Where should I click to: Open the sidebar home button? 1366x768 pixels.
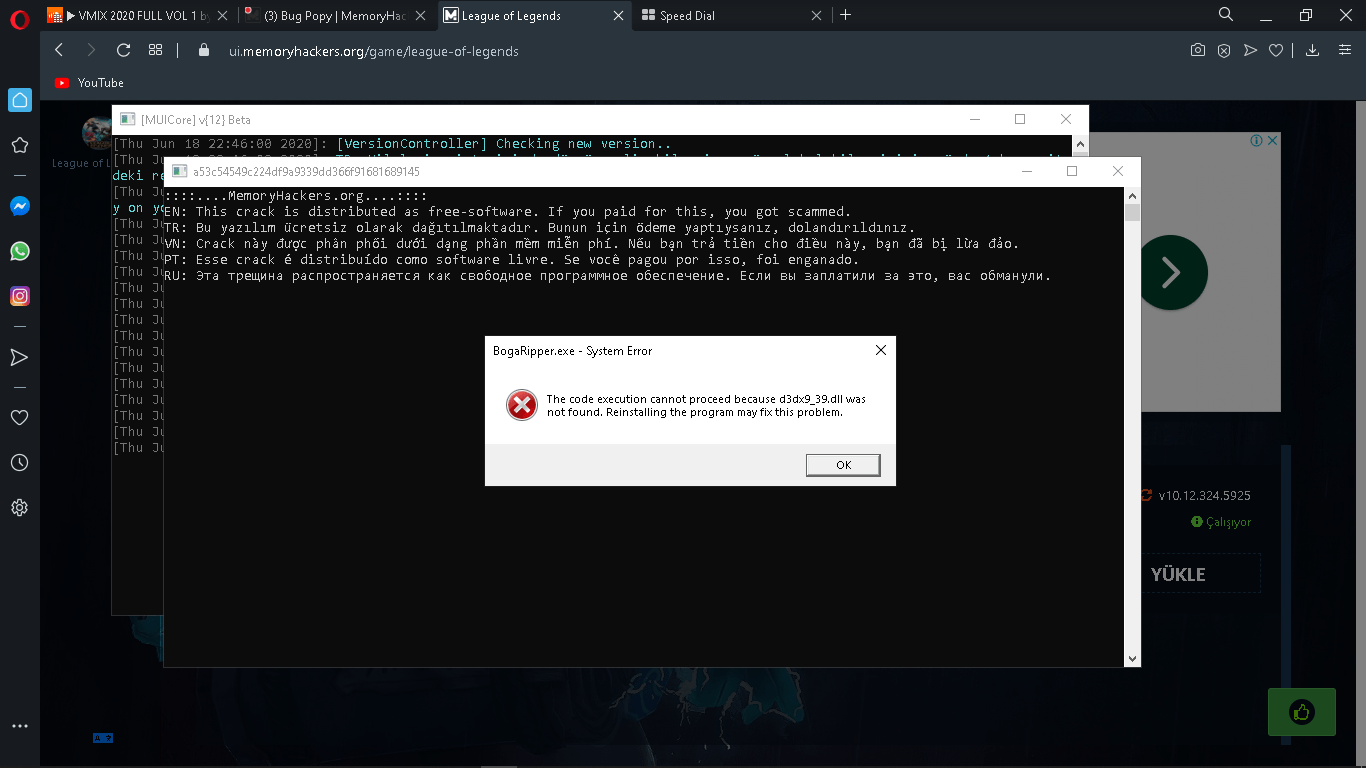pos(19,100)
